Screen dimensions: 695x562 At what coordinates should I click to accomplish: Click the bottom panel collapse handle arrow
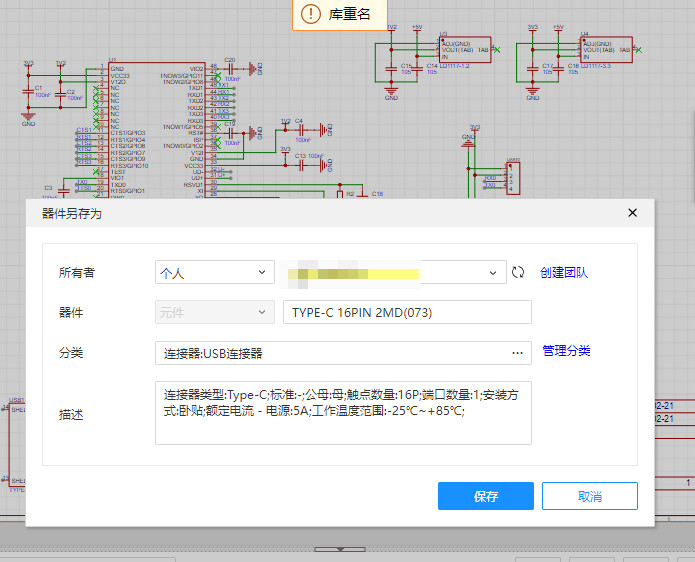(x=339, y=549)
